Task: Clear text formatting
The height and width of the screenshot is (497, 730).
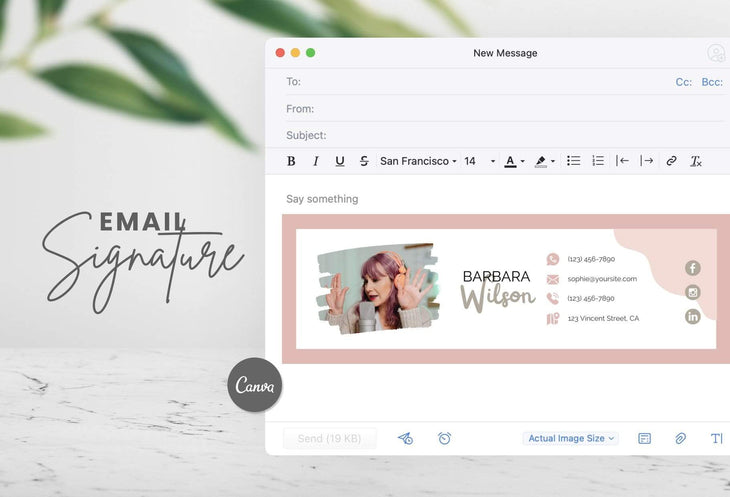Action: point(696,161)
